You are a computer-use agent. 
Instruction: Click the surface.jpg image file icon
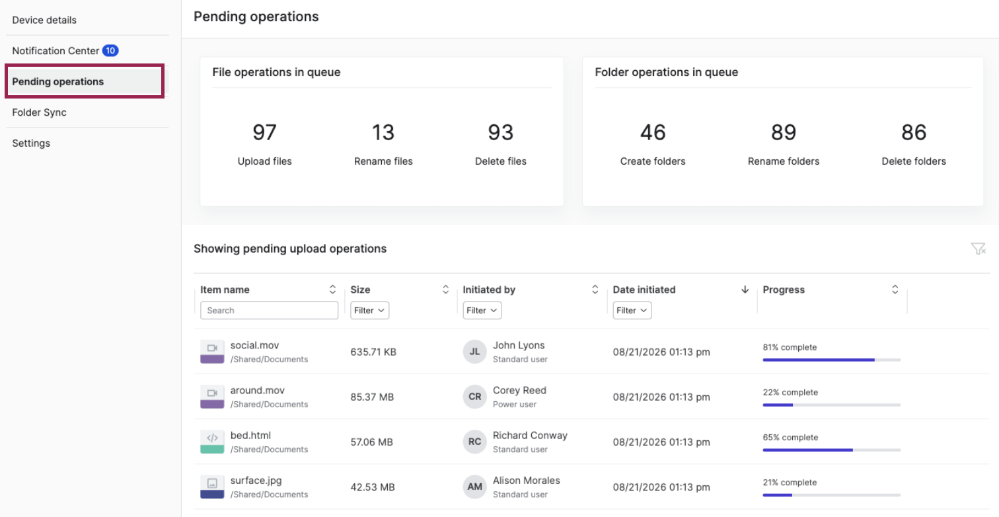click(212, 486)
